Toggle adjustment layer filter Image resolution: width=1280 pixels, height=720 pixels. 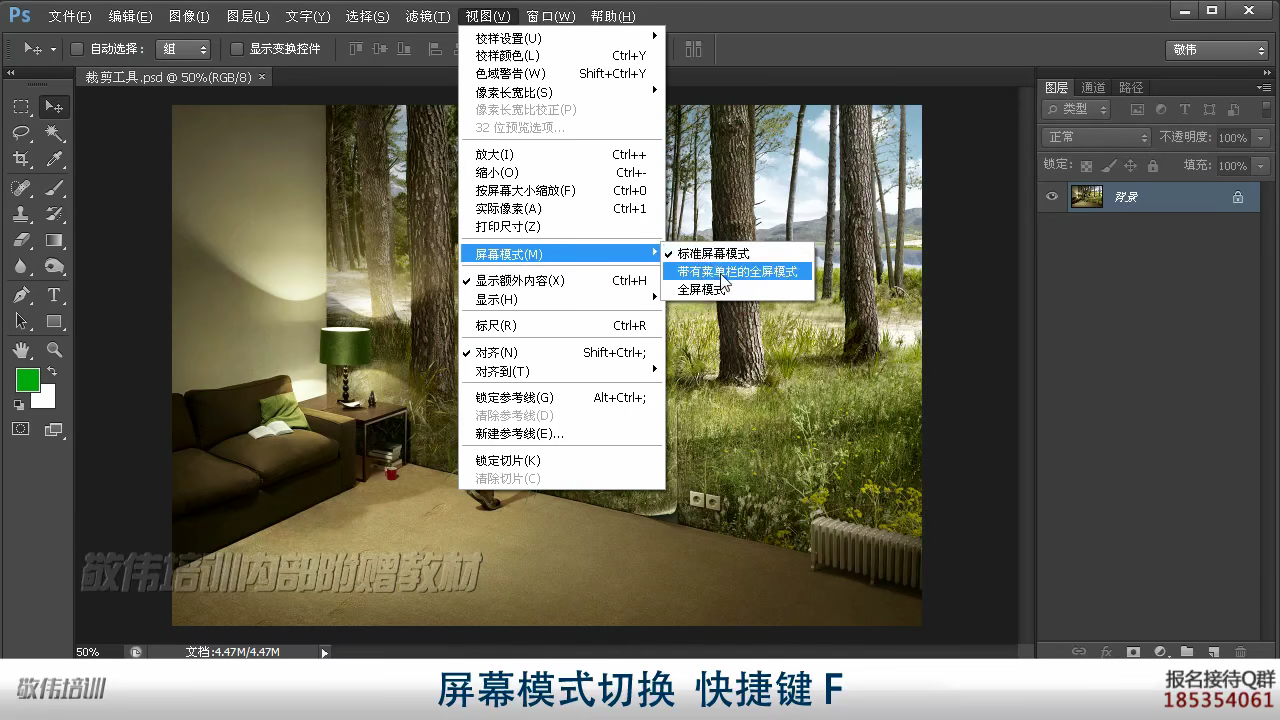tap(1161, 110)
